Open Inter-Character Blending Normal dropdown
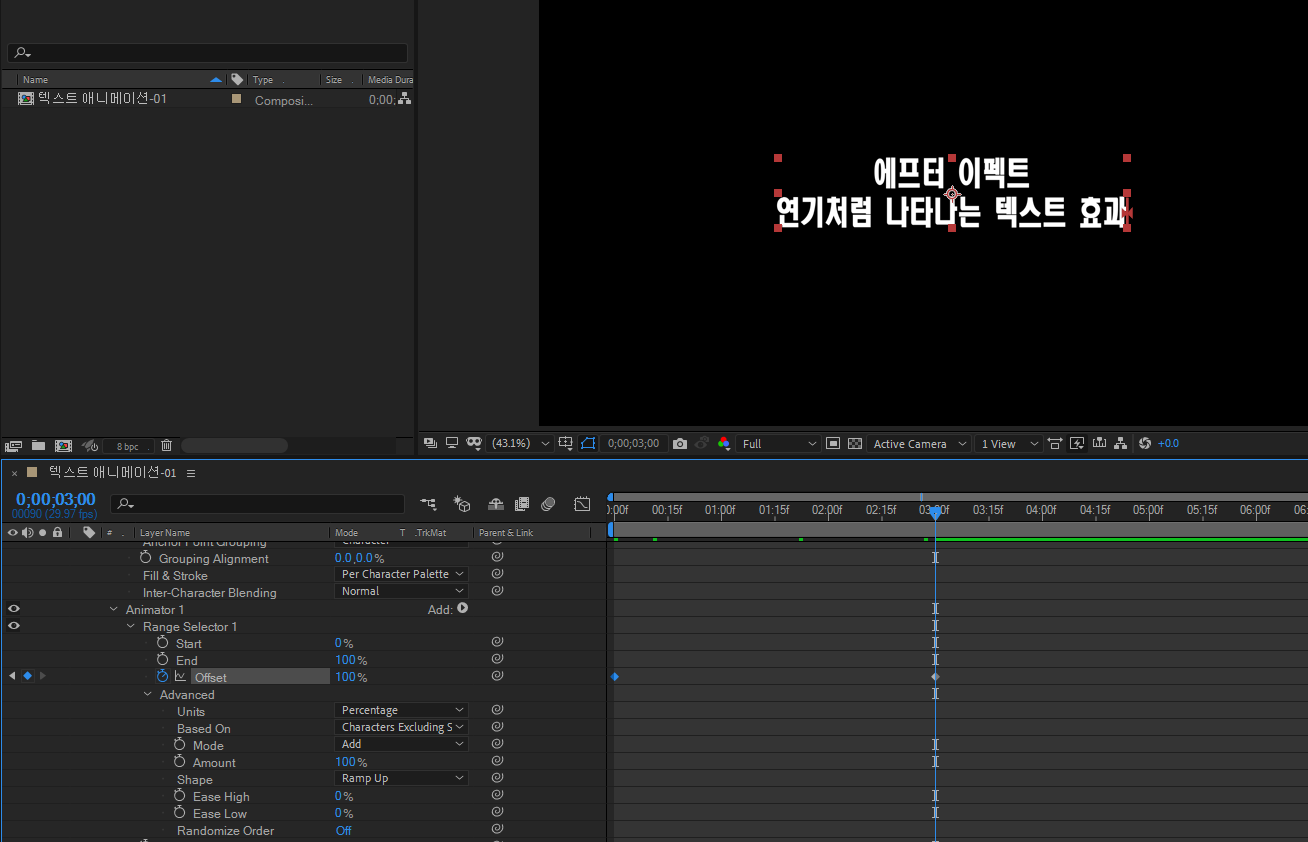1308x842 pixels. [401, 591]
